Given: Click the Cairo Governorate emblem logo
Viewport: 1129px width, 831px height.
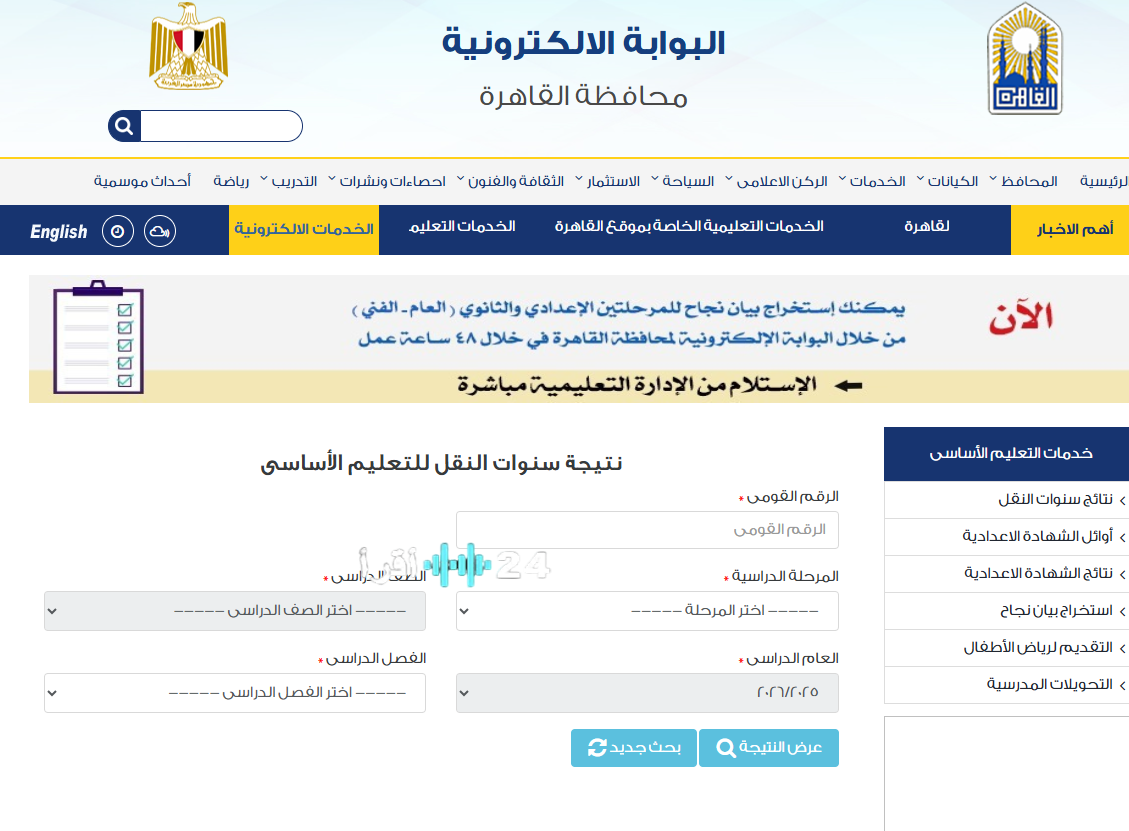Looking at the screenshot, I should tap(1024, 57).
